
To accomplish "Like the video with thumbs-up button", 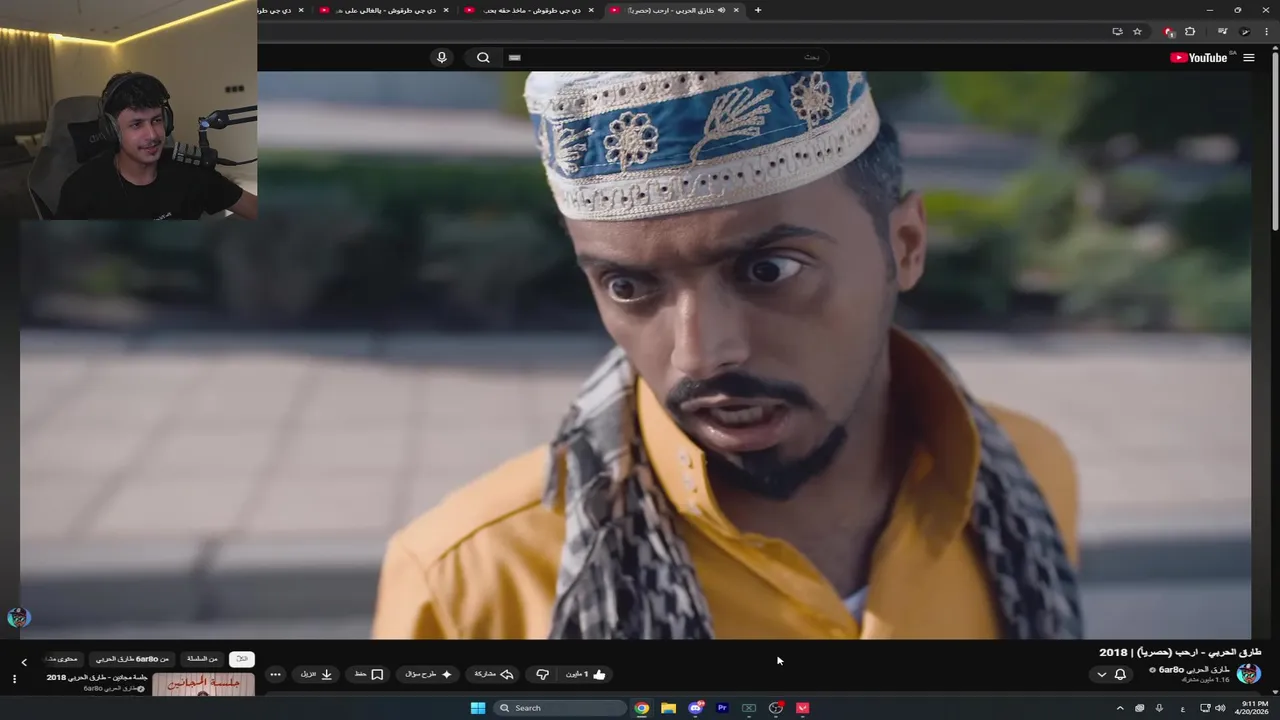I will [x=586, y=675].
